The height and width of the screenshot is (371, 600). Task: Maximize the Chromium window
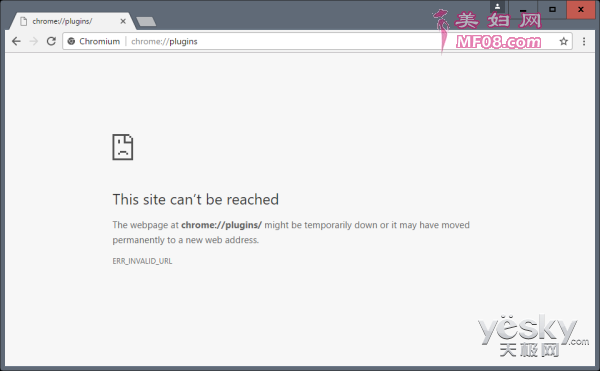[x=552, y=9]
